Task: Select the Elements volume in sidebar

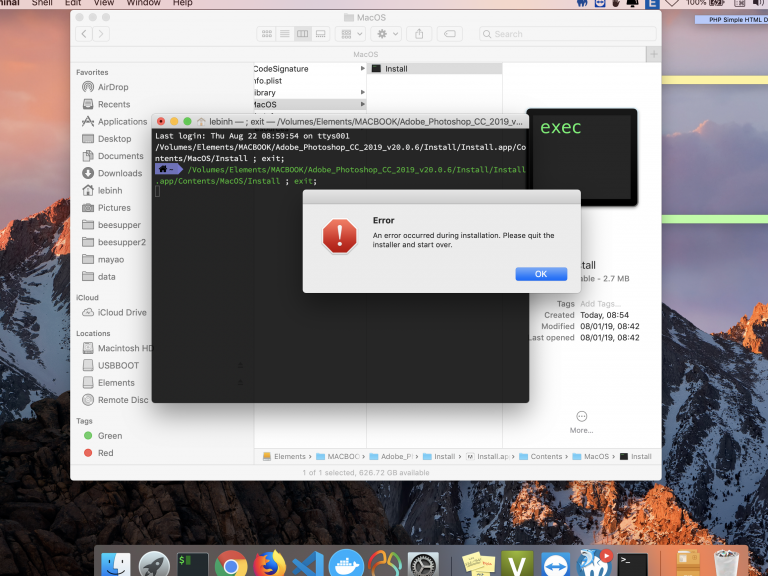Action: tap(116, 383)
